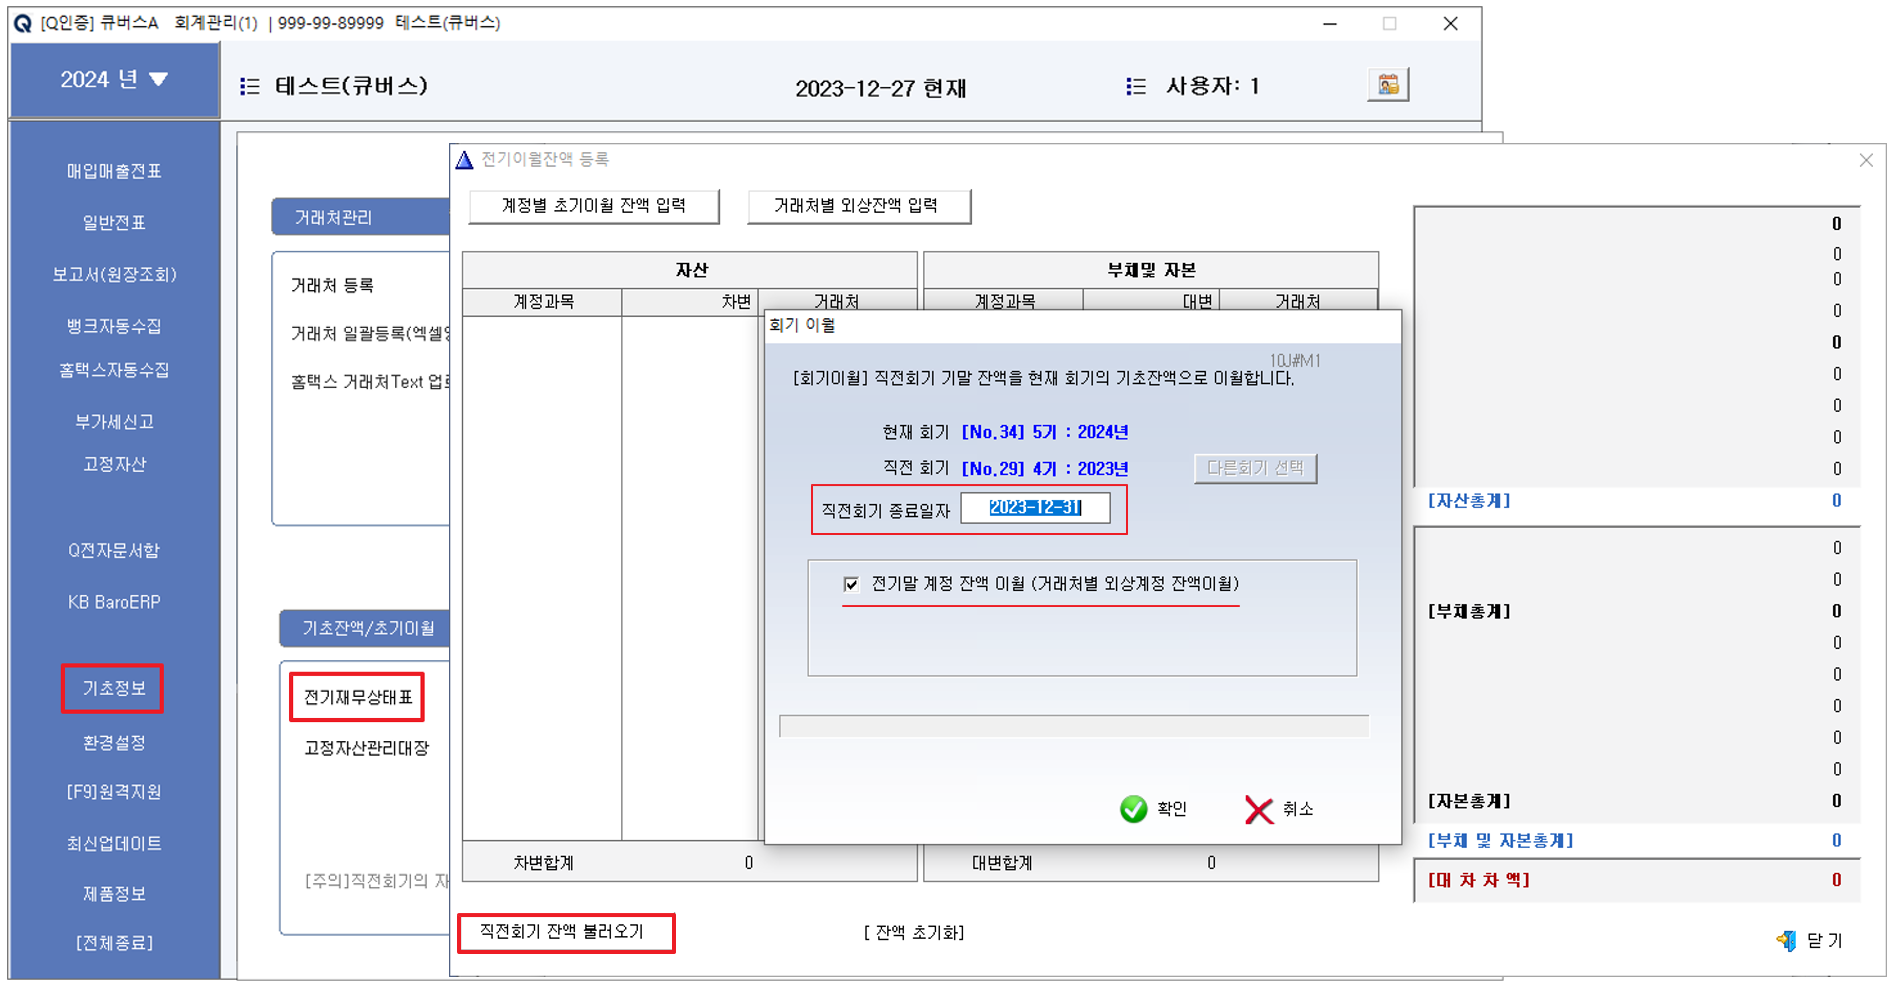
Task: Open 환경설정 in the sidebar
Action: point(114,742)
